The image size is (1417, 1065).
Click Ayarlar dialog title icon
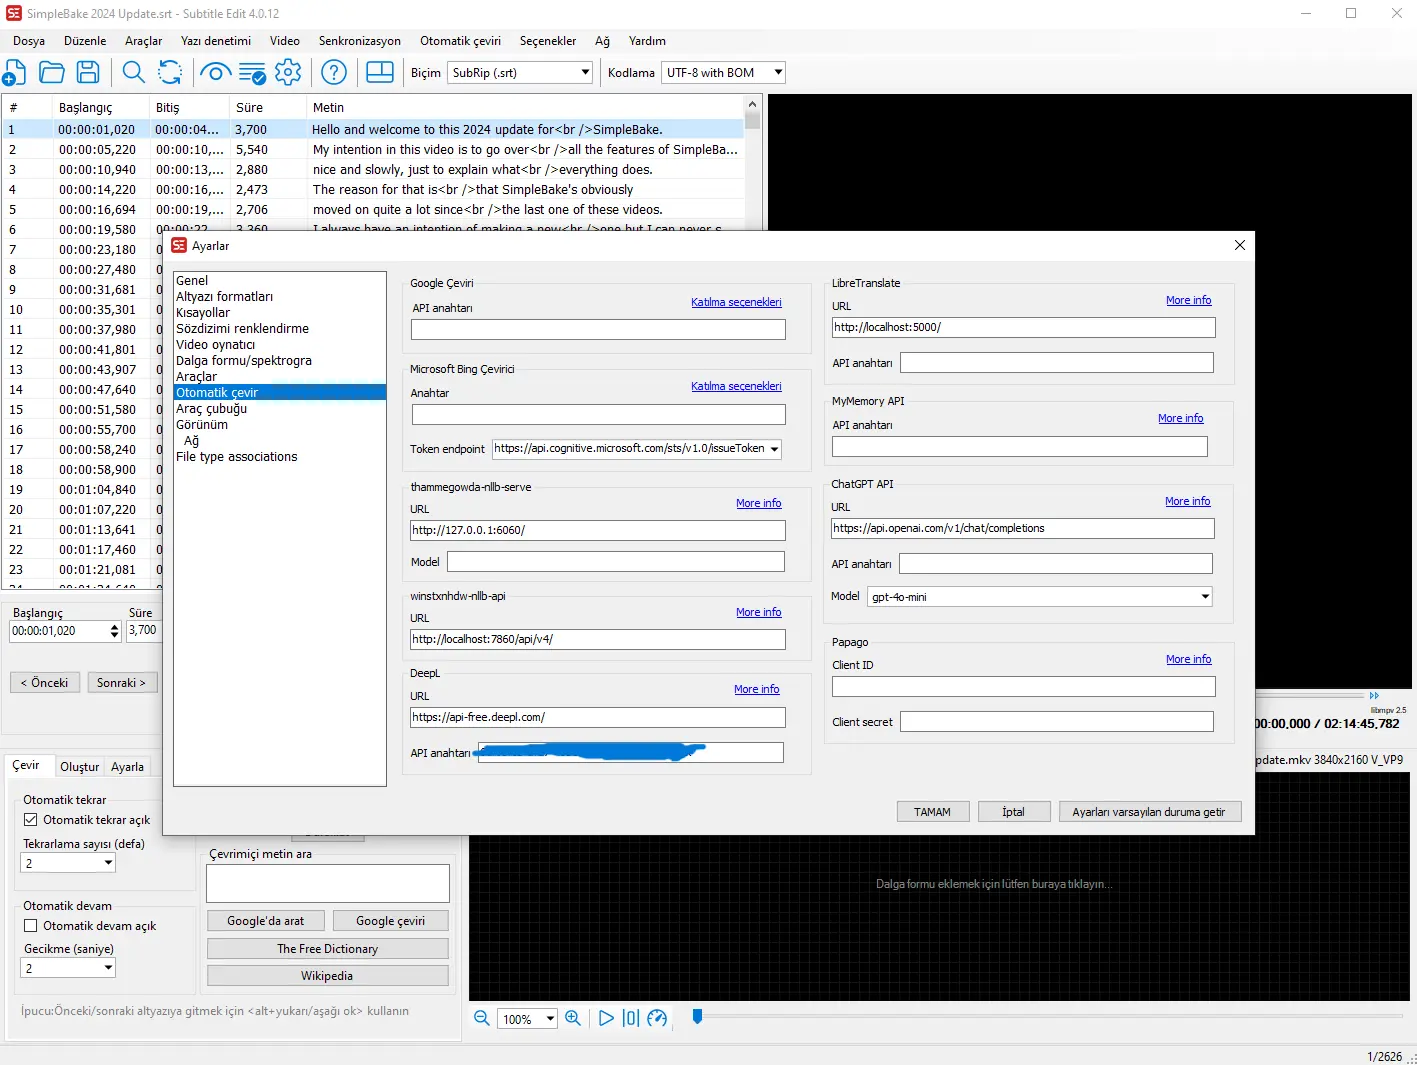[x=179, y=245]
